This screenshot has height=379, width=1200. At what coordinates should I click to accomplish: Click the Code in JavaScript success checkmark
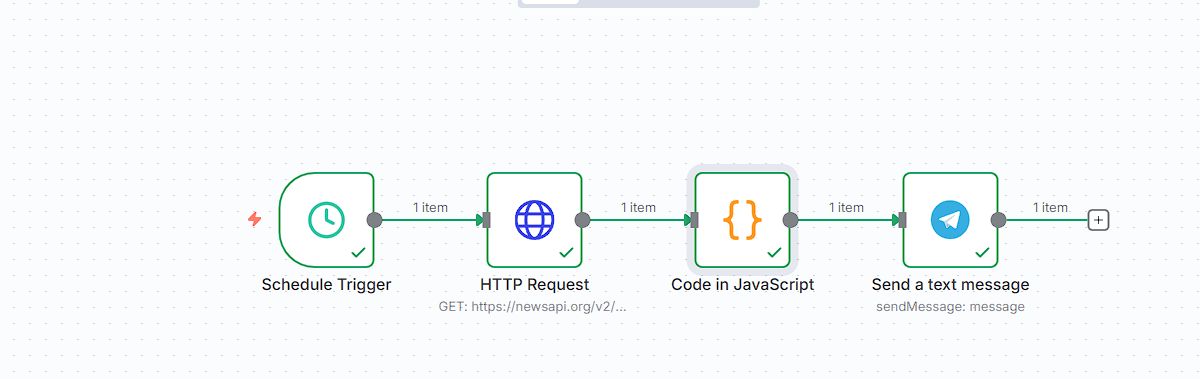point(774,253)
